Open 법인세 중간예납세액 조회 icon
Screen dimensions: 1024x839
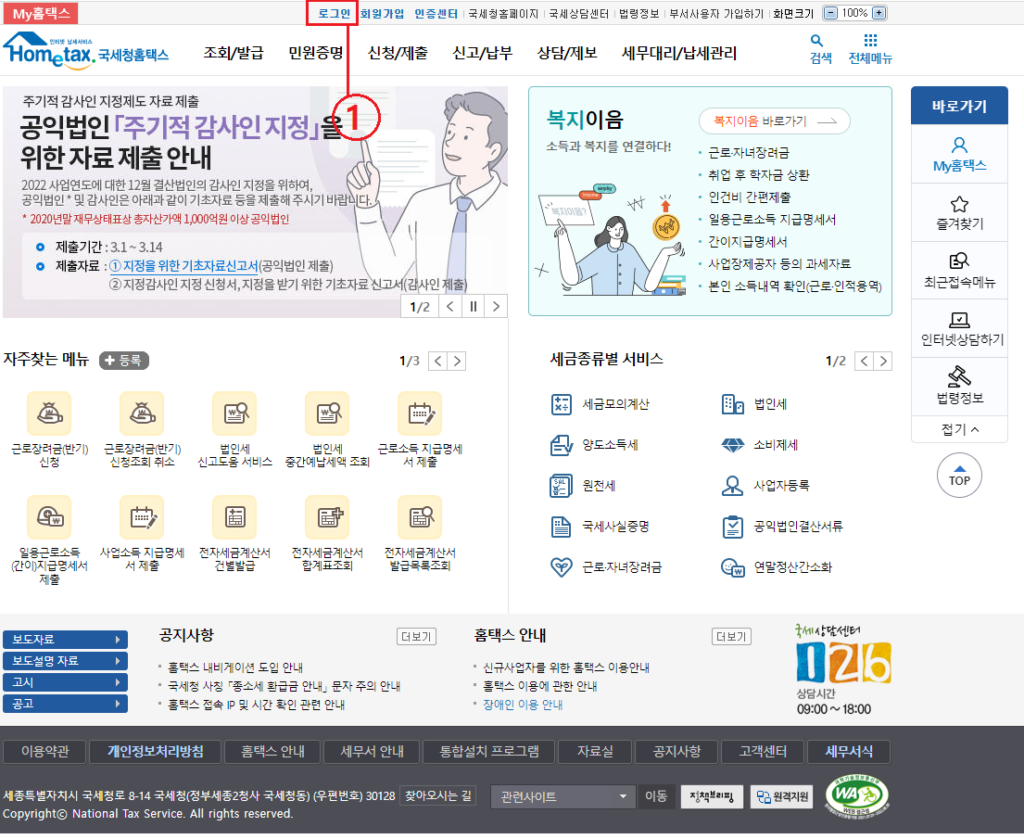coord(327,413)
